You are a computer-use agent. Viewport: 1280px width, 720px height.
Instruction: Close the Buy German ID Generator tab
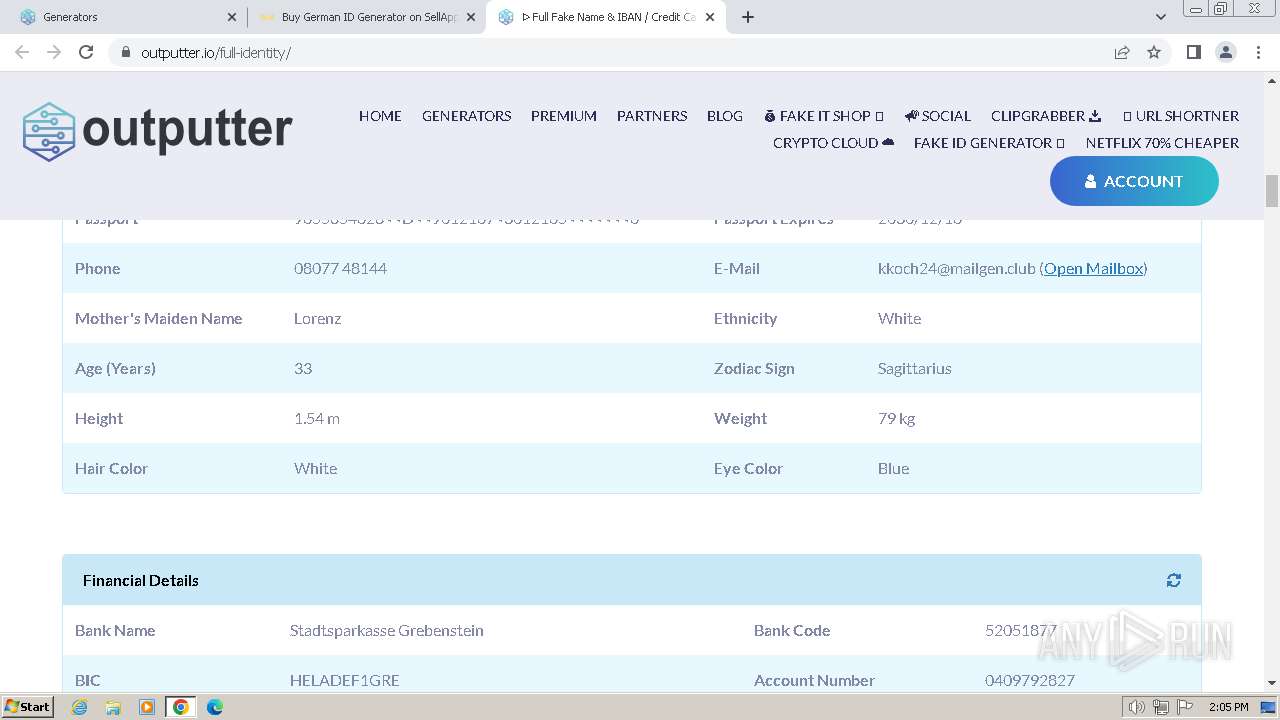471,17
